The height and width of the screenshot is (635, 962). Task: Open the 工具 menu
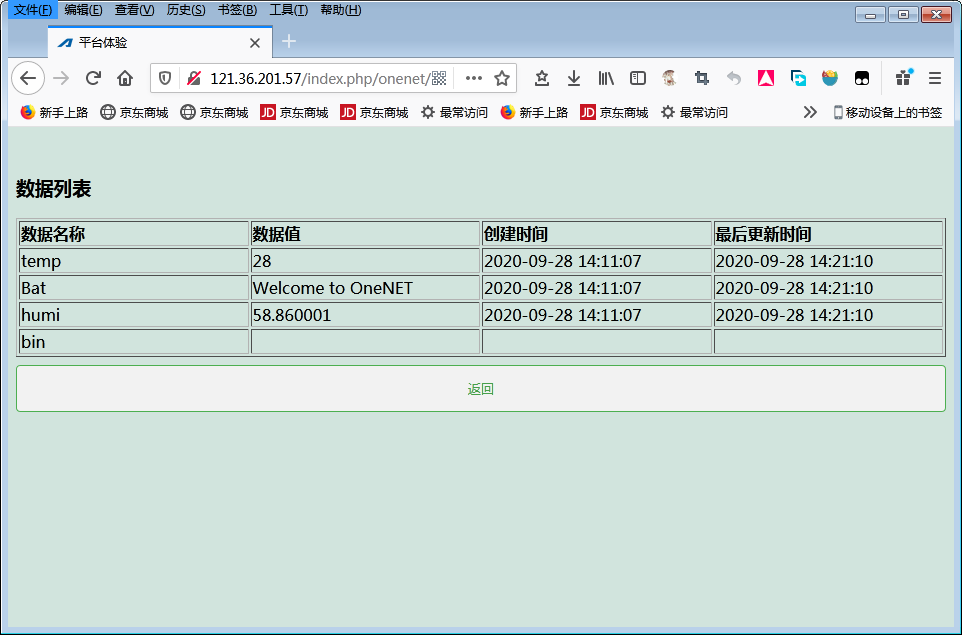pyautogui.click(x=288, y=10)
